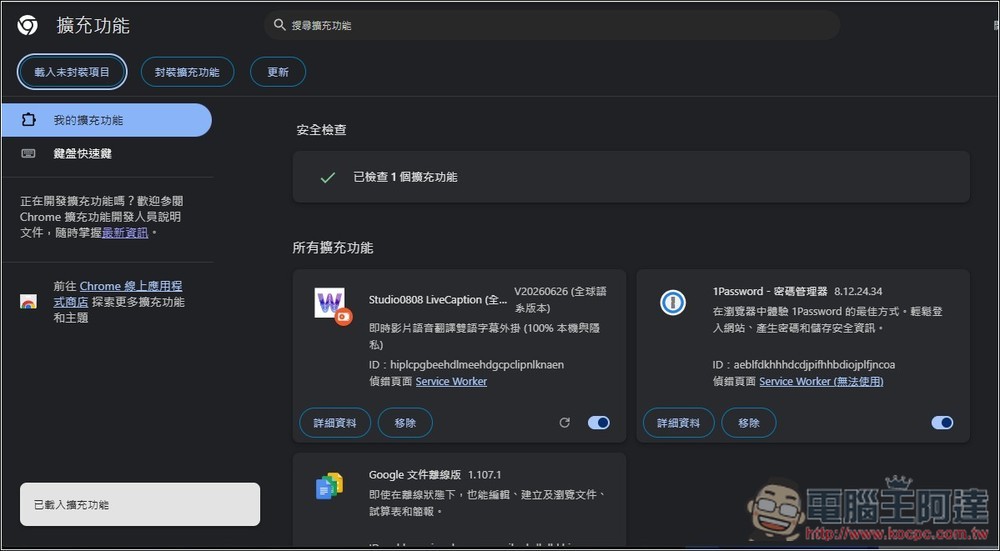Open the Chrome 線上應用程式商店 link

pyautogui.click(x=119, y=294)
